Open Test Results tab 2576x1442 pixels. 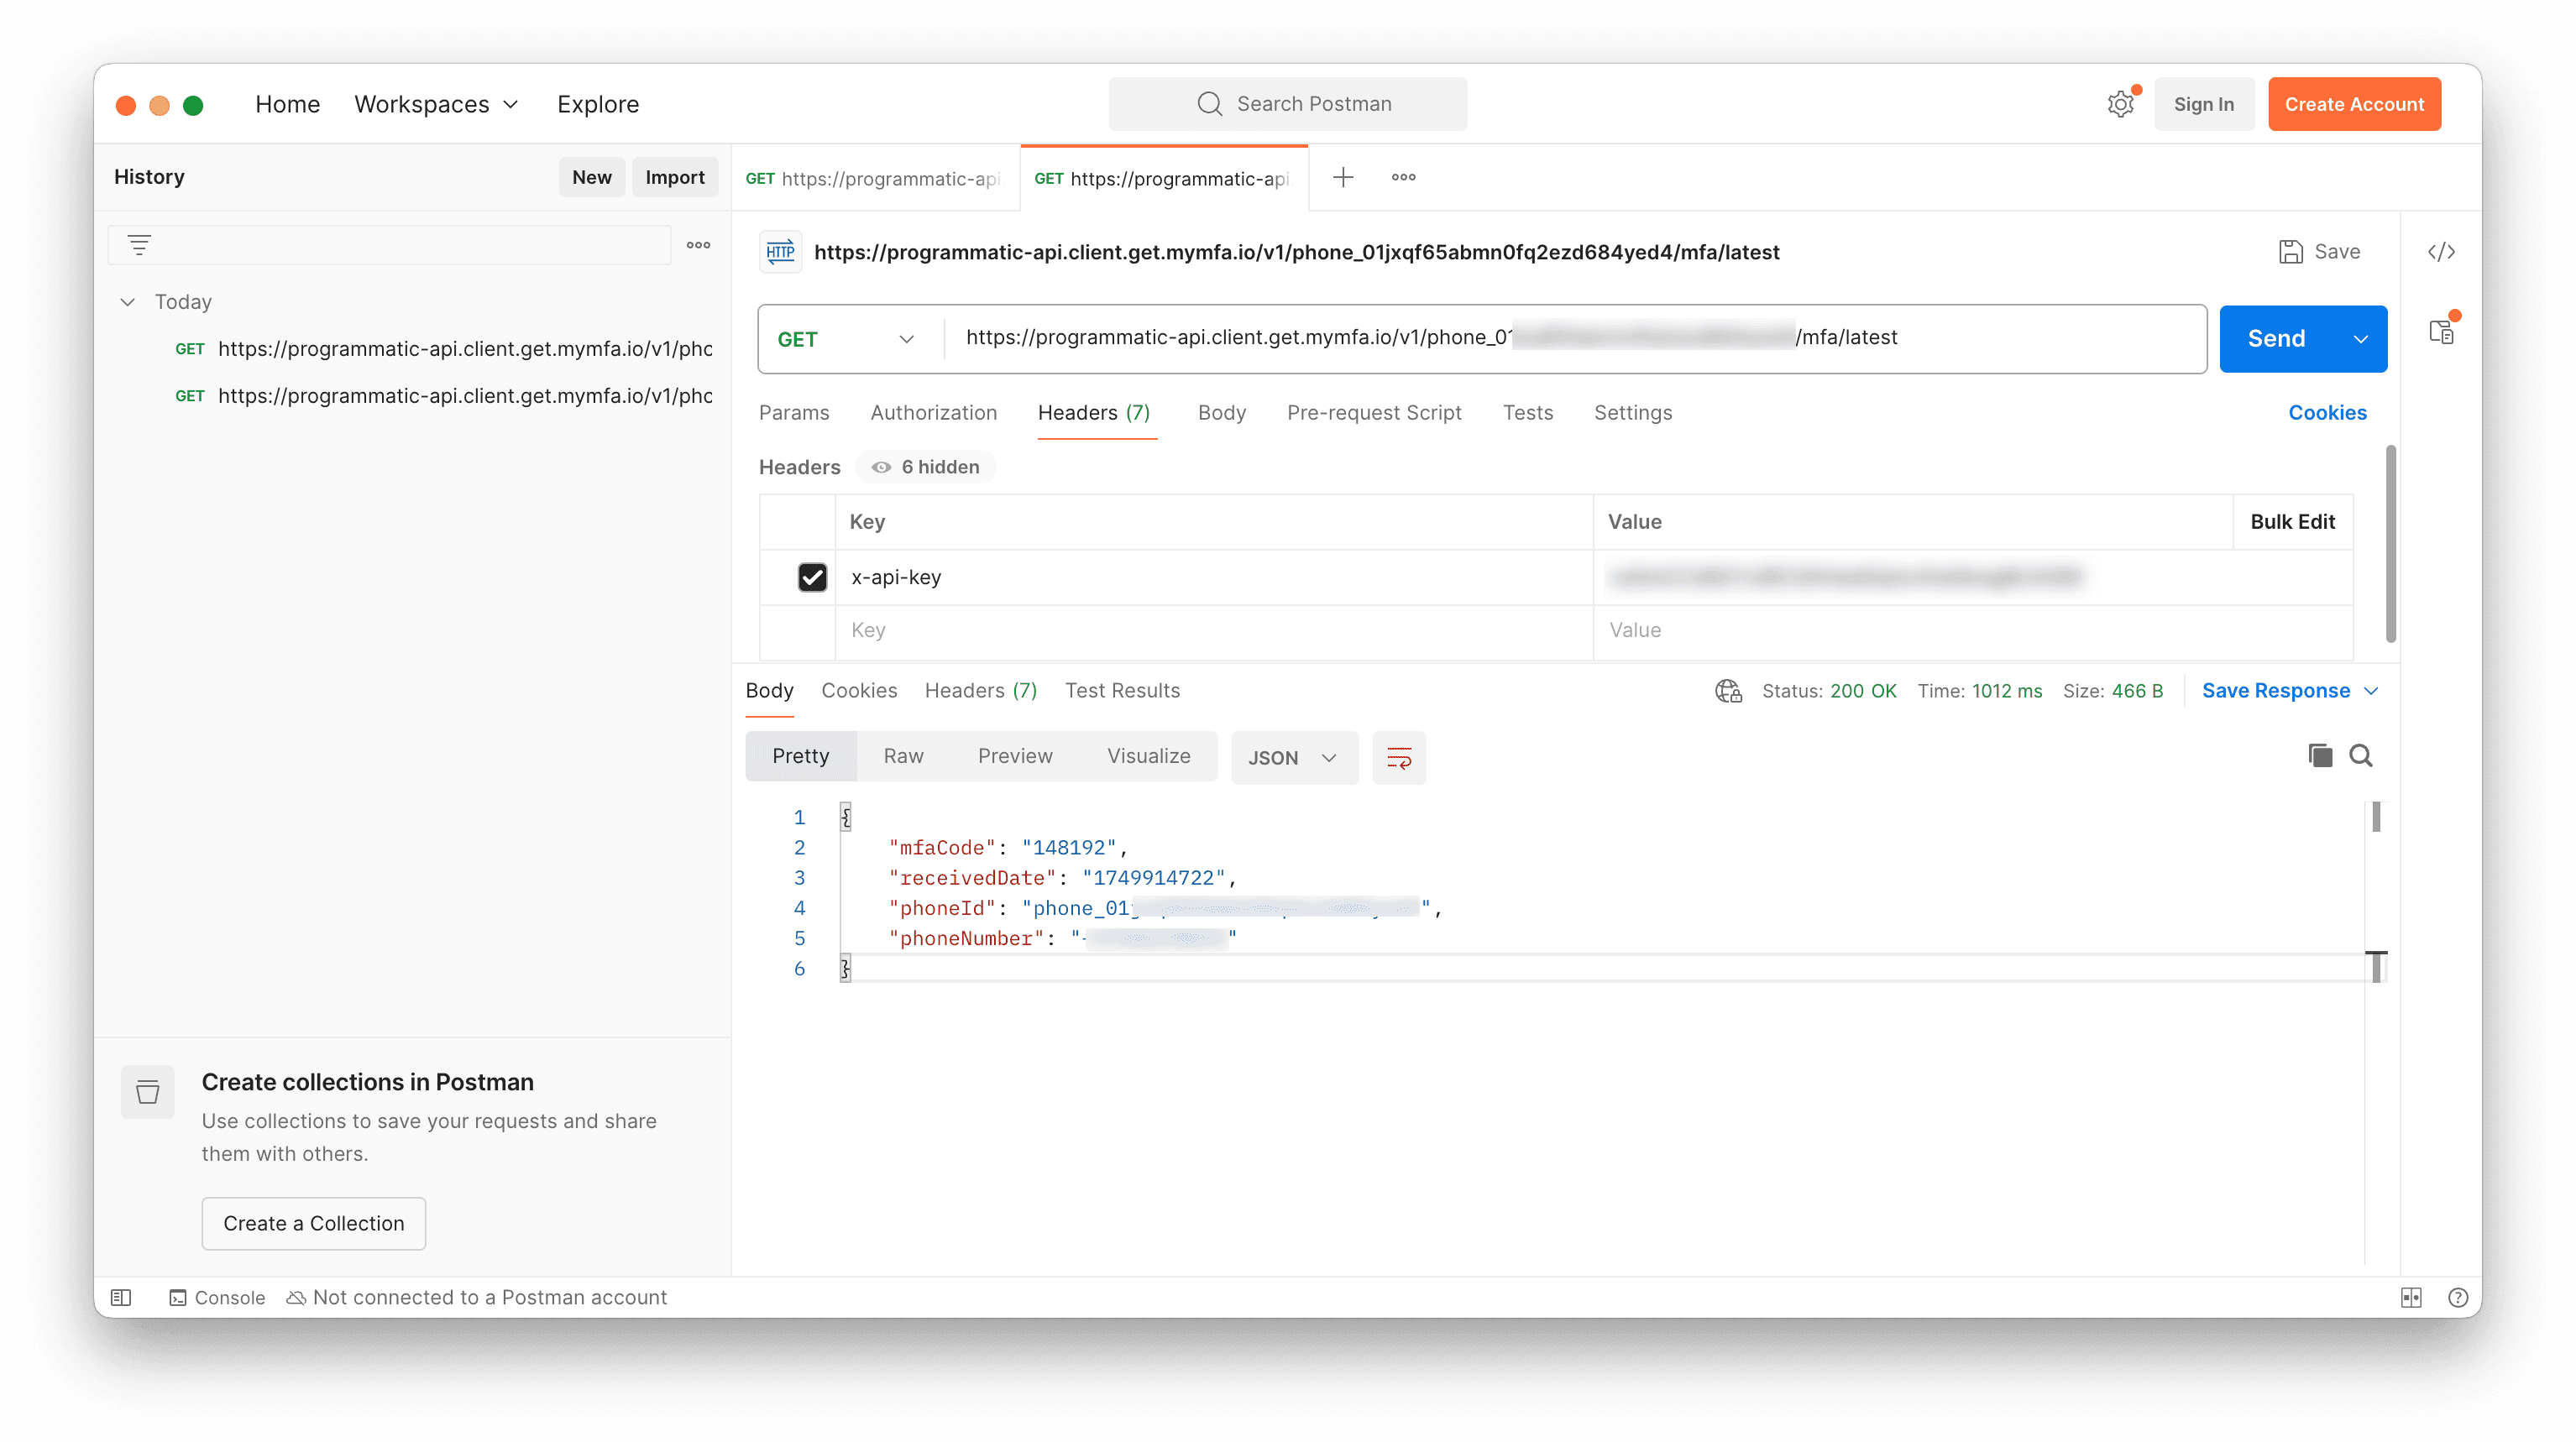click(x=1122, y=691)
